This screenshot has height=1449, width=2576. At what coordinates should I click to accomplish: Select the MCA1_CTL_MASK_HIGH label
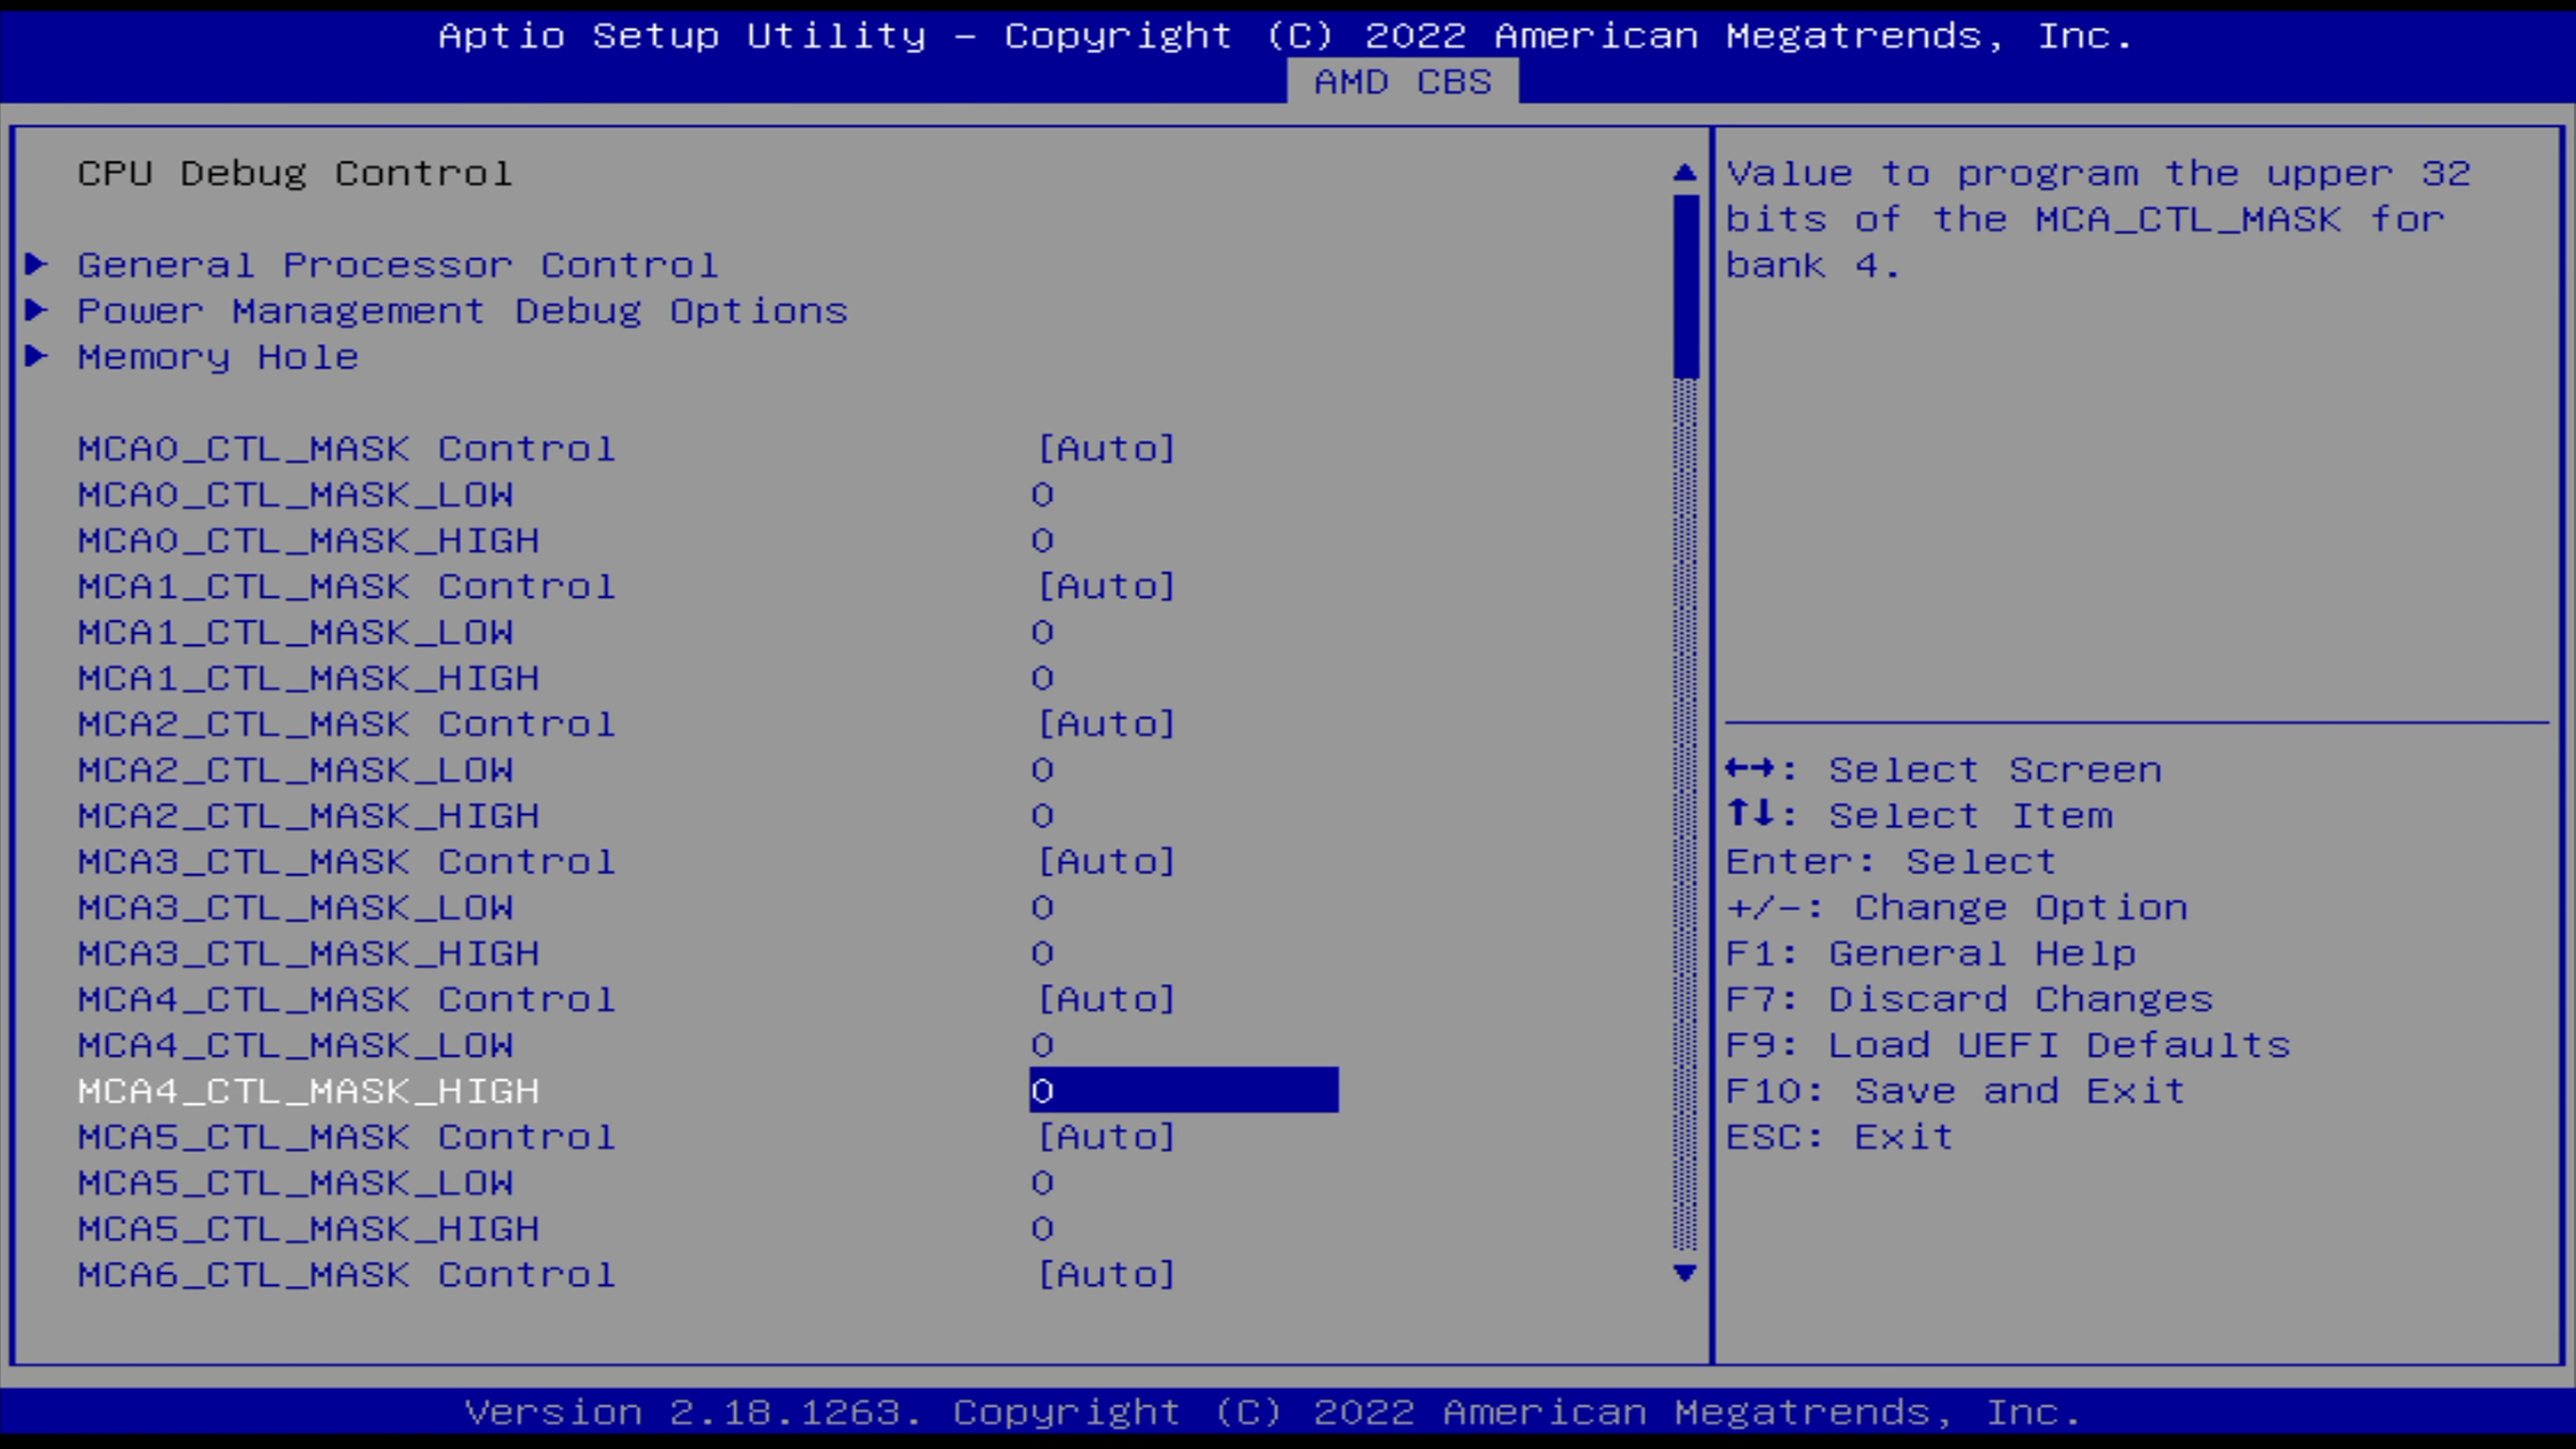(309, 678)
